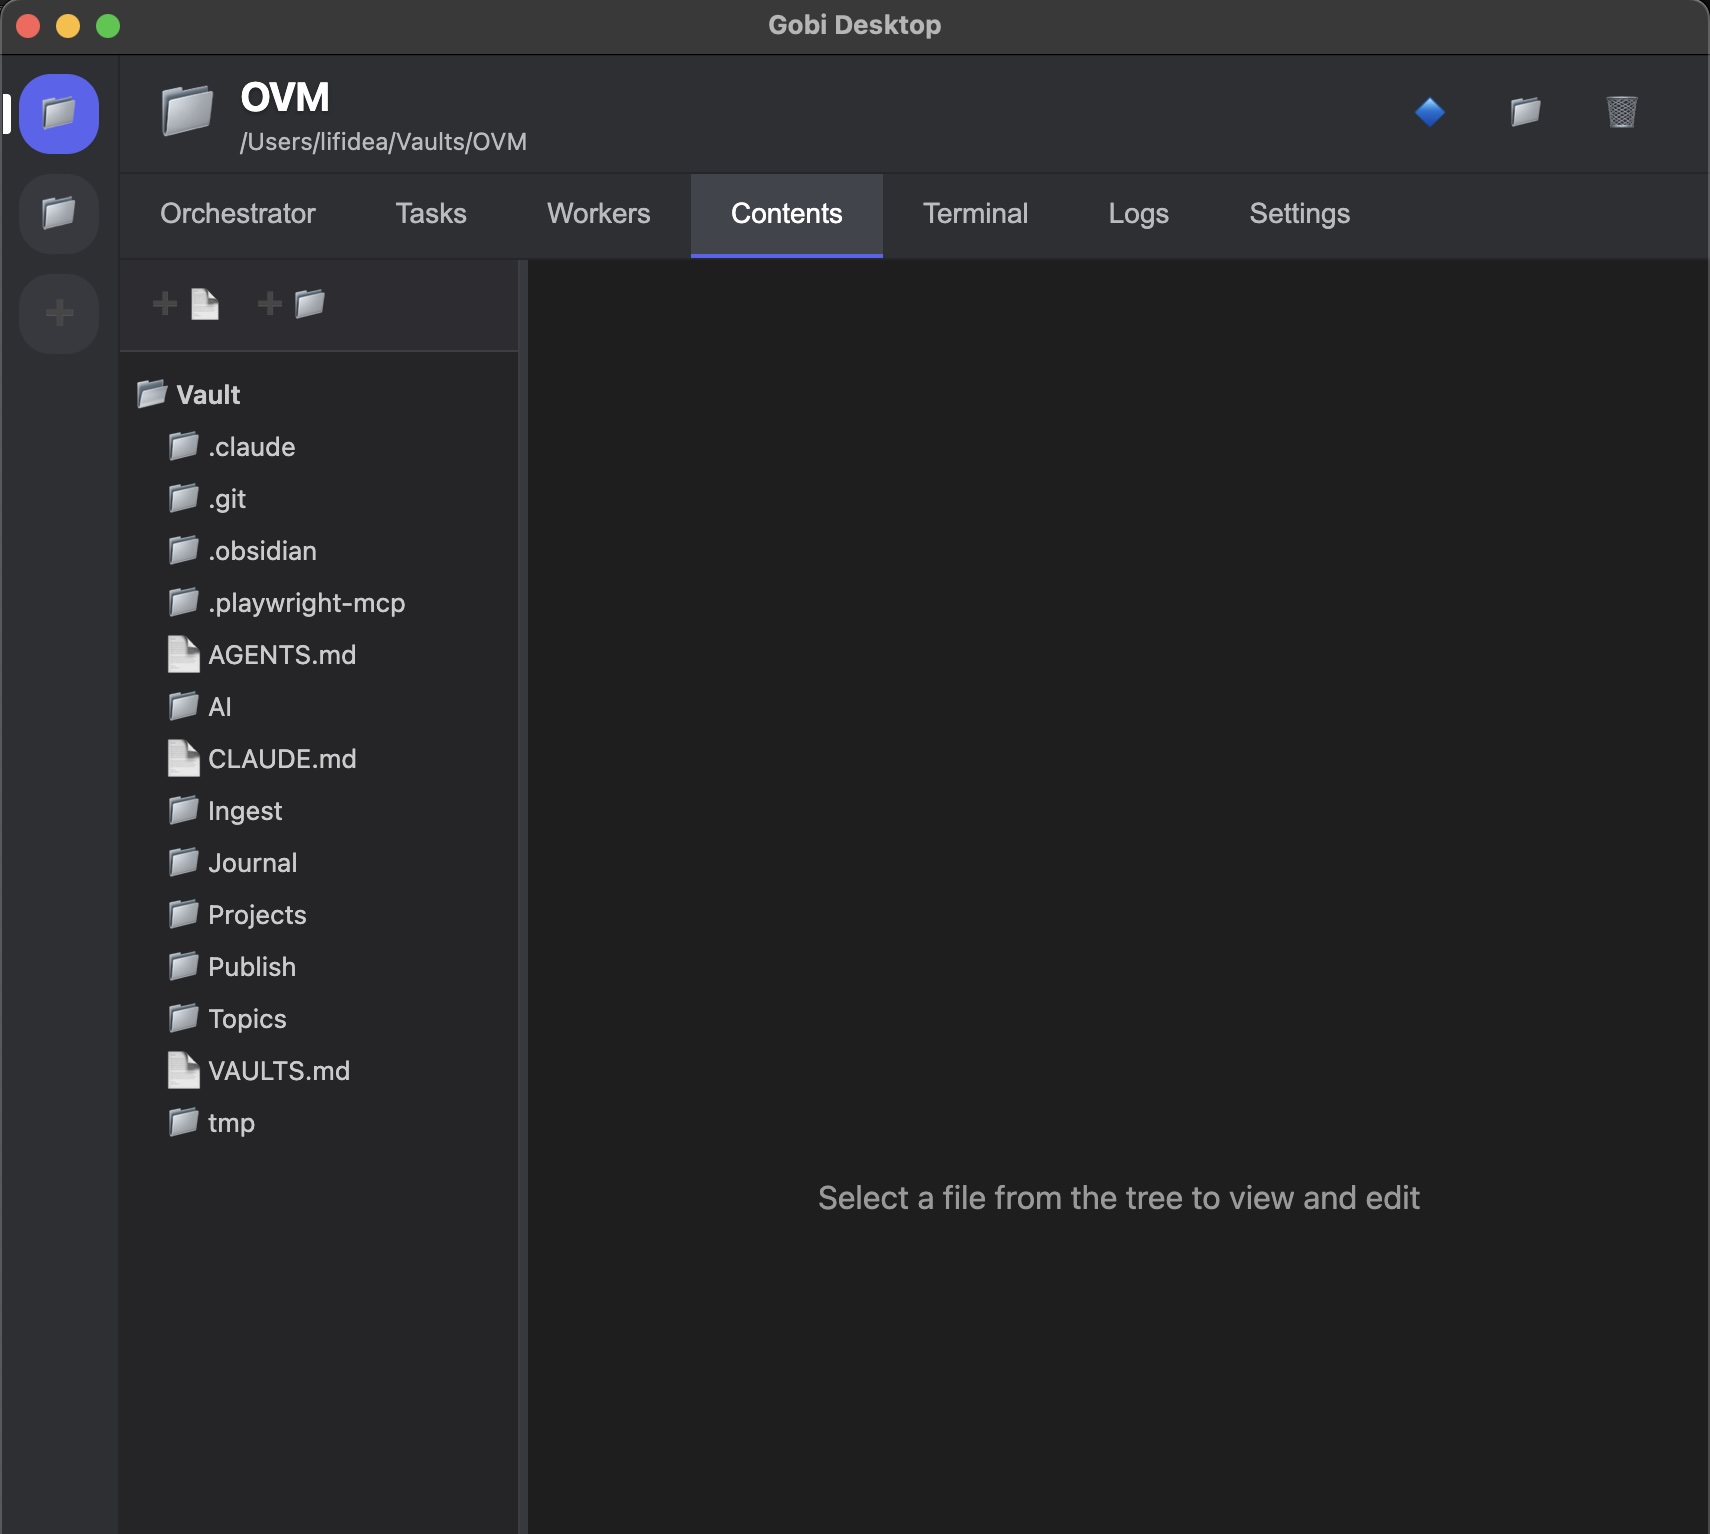Select the VAULTS.md file
Viewport: 1710px width, 1534px height.
(x=278, y=1071)
